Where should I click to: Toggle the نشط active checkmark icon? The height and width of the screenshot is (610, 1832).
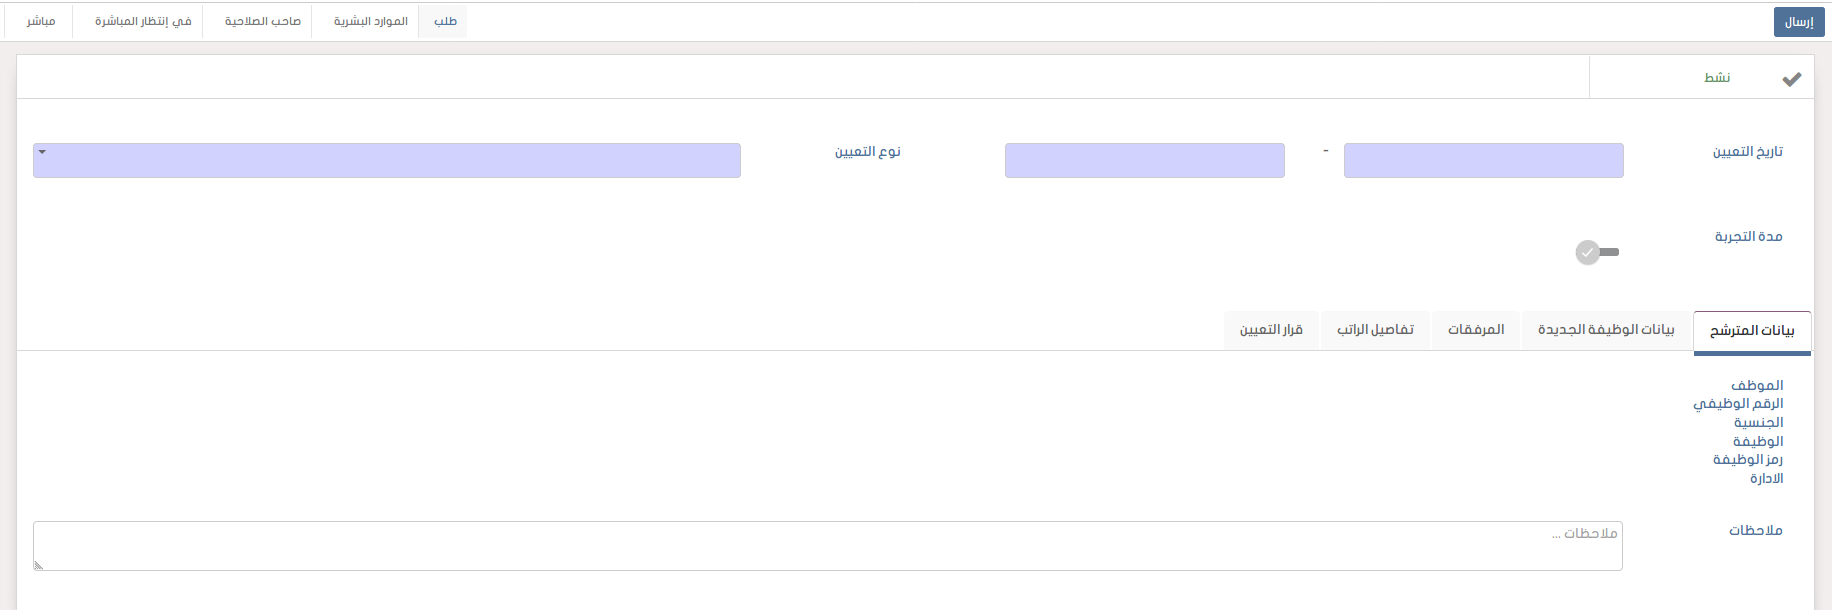click(x=1791, y=79)
